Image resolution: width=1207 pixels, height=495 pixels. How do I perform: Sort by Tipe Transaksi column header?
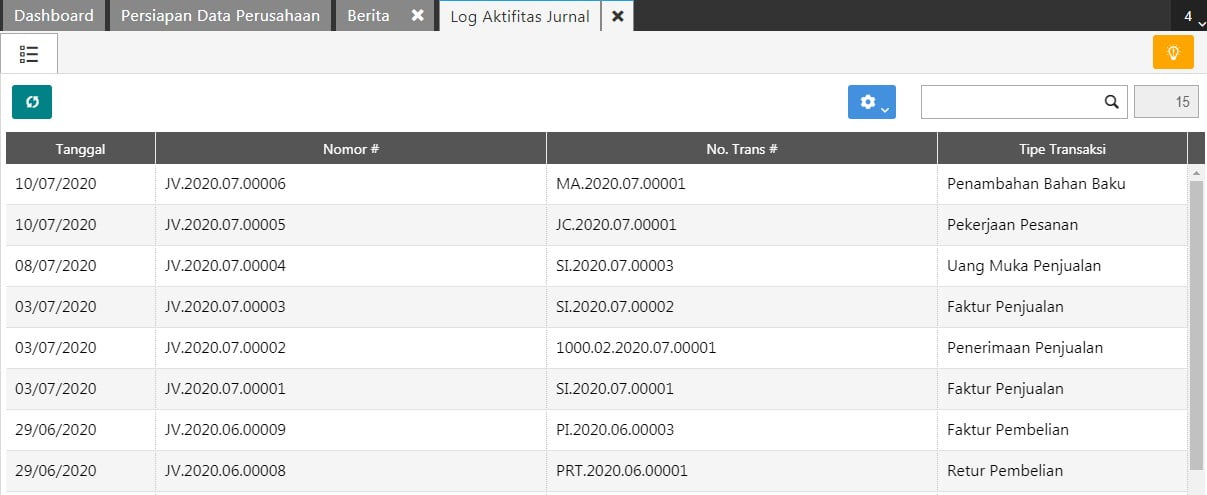click(1062, 149)
